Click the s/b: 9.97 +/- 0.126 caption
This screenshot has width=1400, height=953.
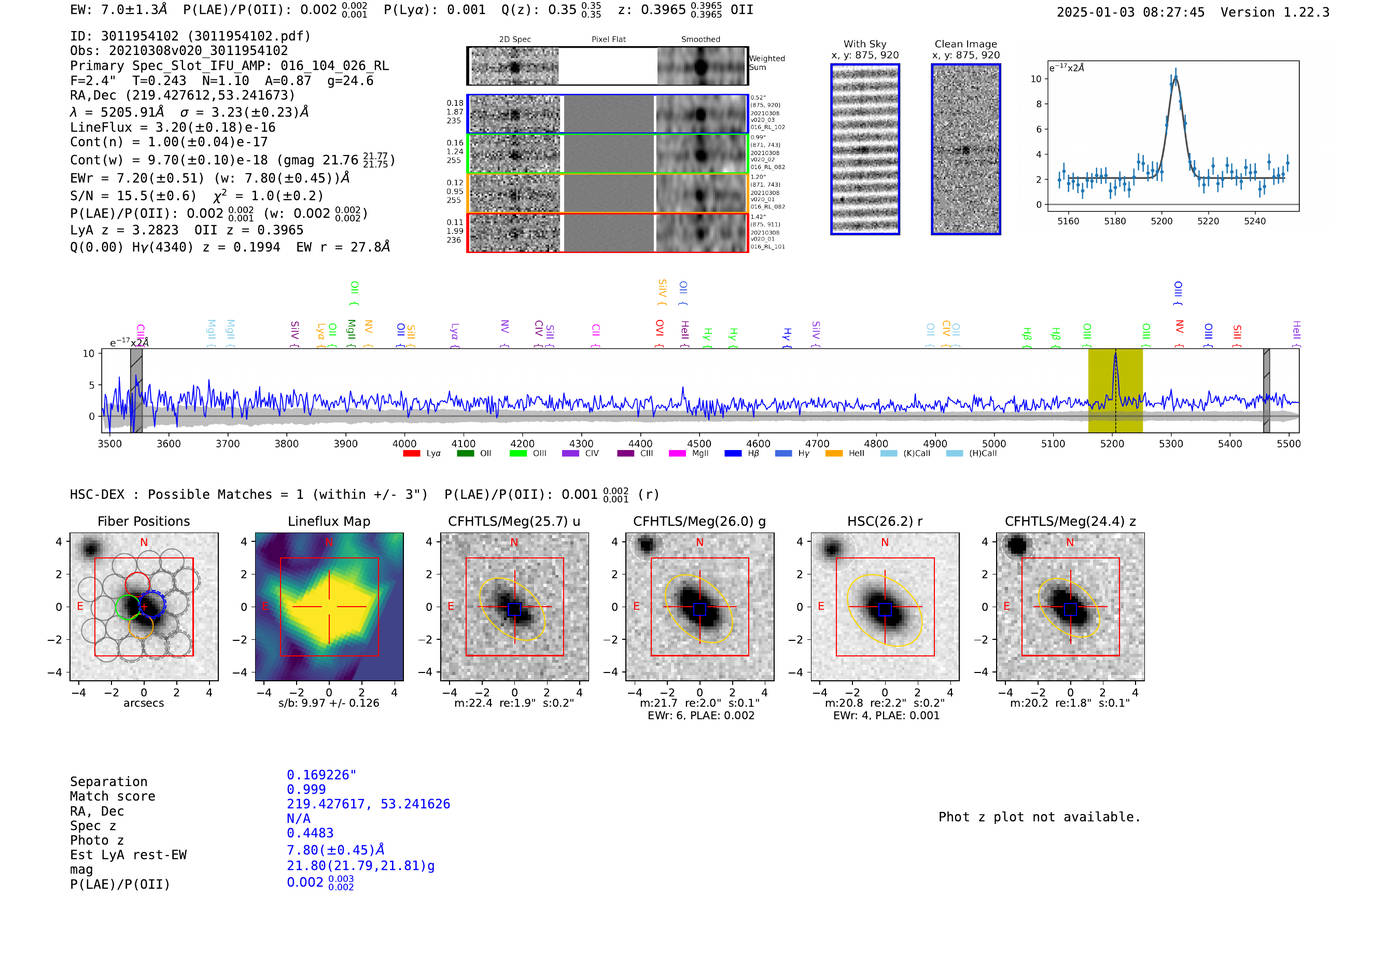coord(329,703)
